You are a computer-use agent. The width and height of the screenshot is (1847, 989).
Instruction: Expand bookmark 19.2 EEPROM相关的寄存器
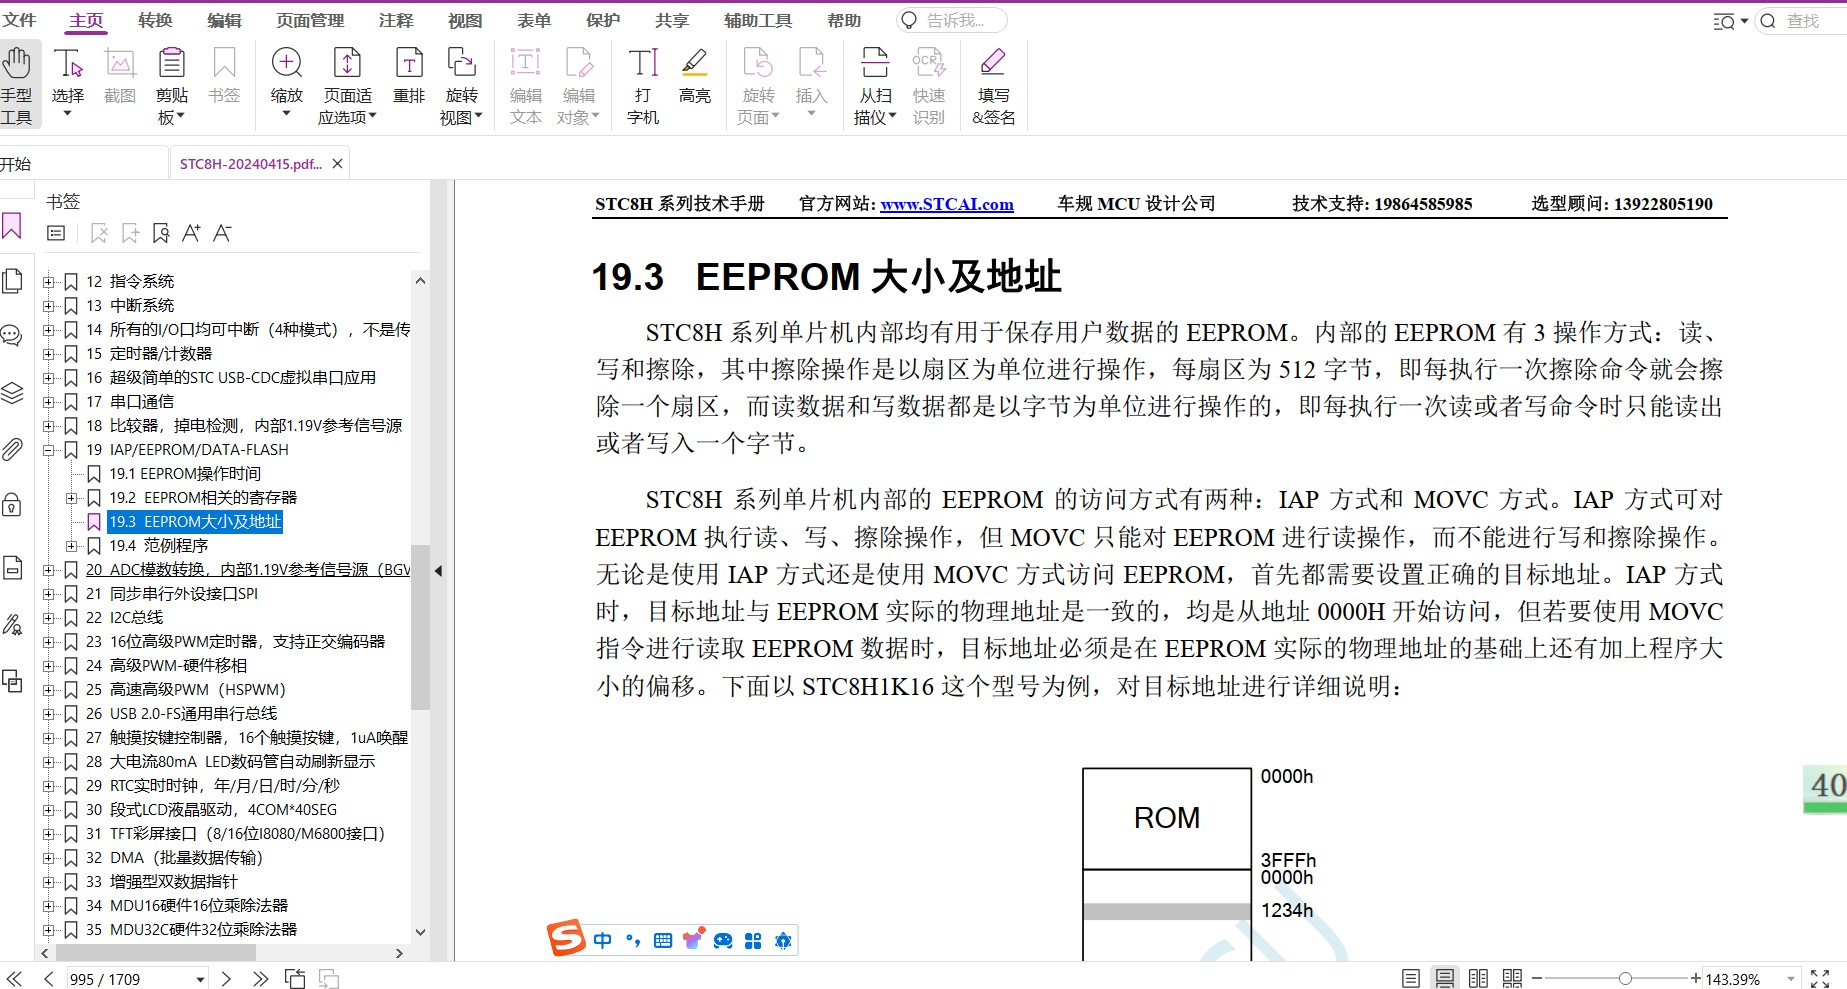tap(71, 498)
